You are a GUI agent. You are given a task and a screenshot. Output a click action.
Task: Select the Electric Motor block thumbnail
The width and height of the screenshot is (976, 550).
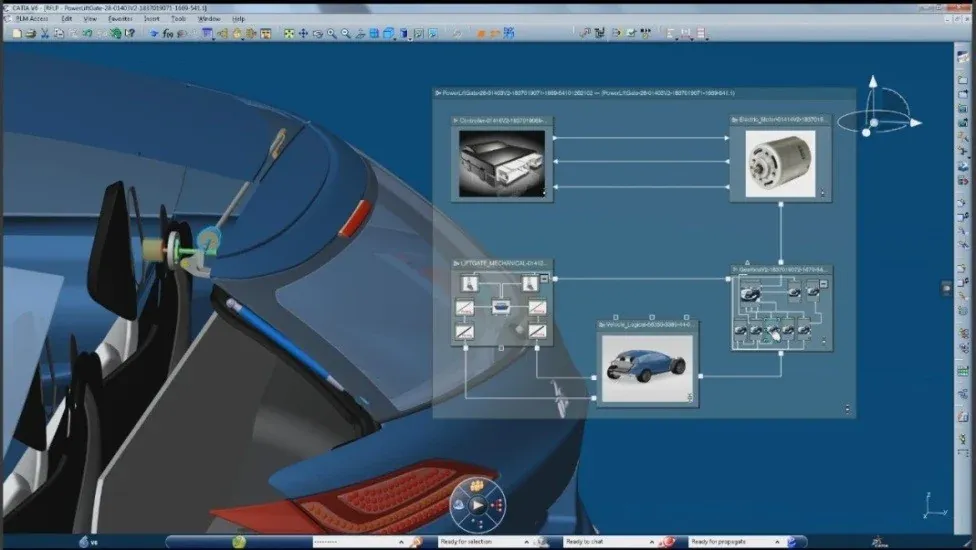(780, 163)
